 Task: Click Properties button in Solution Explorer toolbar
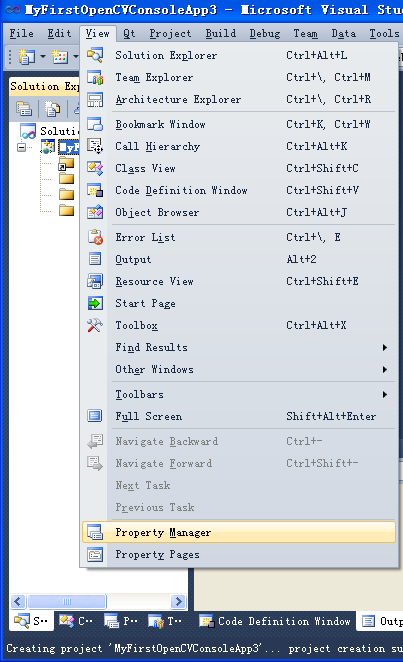[24, 109]
